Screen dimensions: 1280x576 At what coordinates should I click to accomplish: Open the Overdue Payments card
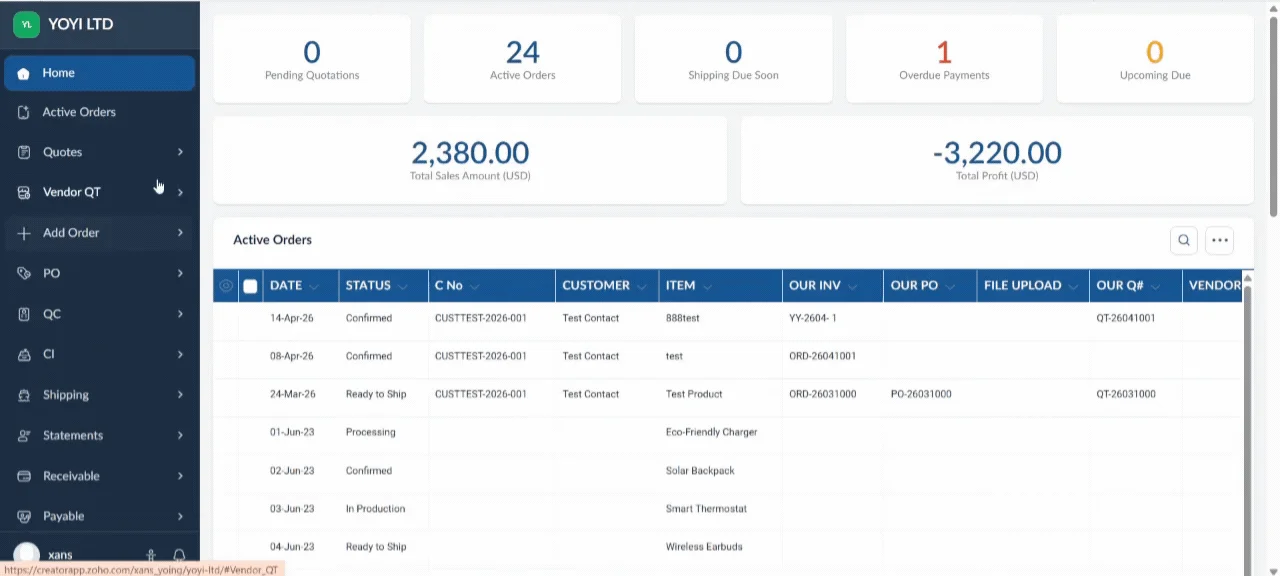click(x=944, y=59)
